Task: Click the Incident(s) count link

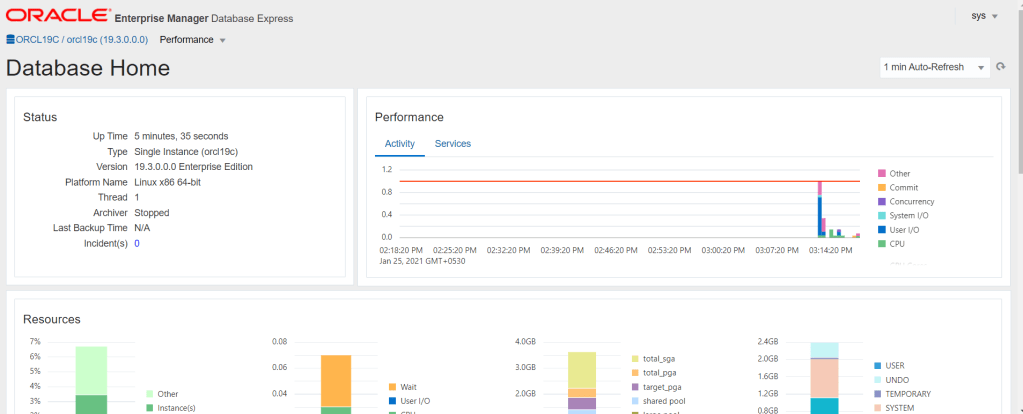Action: pos(137,244)
